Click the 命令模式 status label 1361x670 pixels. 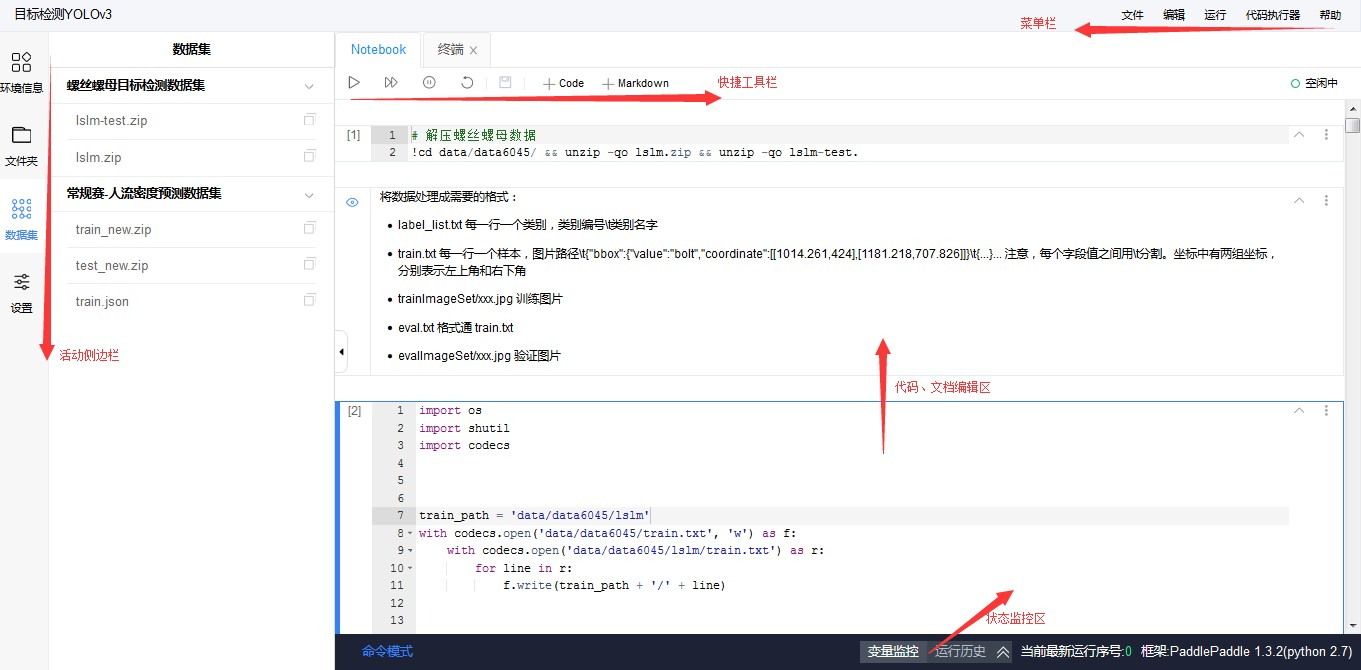tap(387, 651)
